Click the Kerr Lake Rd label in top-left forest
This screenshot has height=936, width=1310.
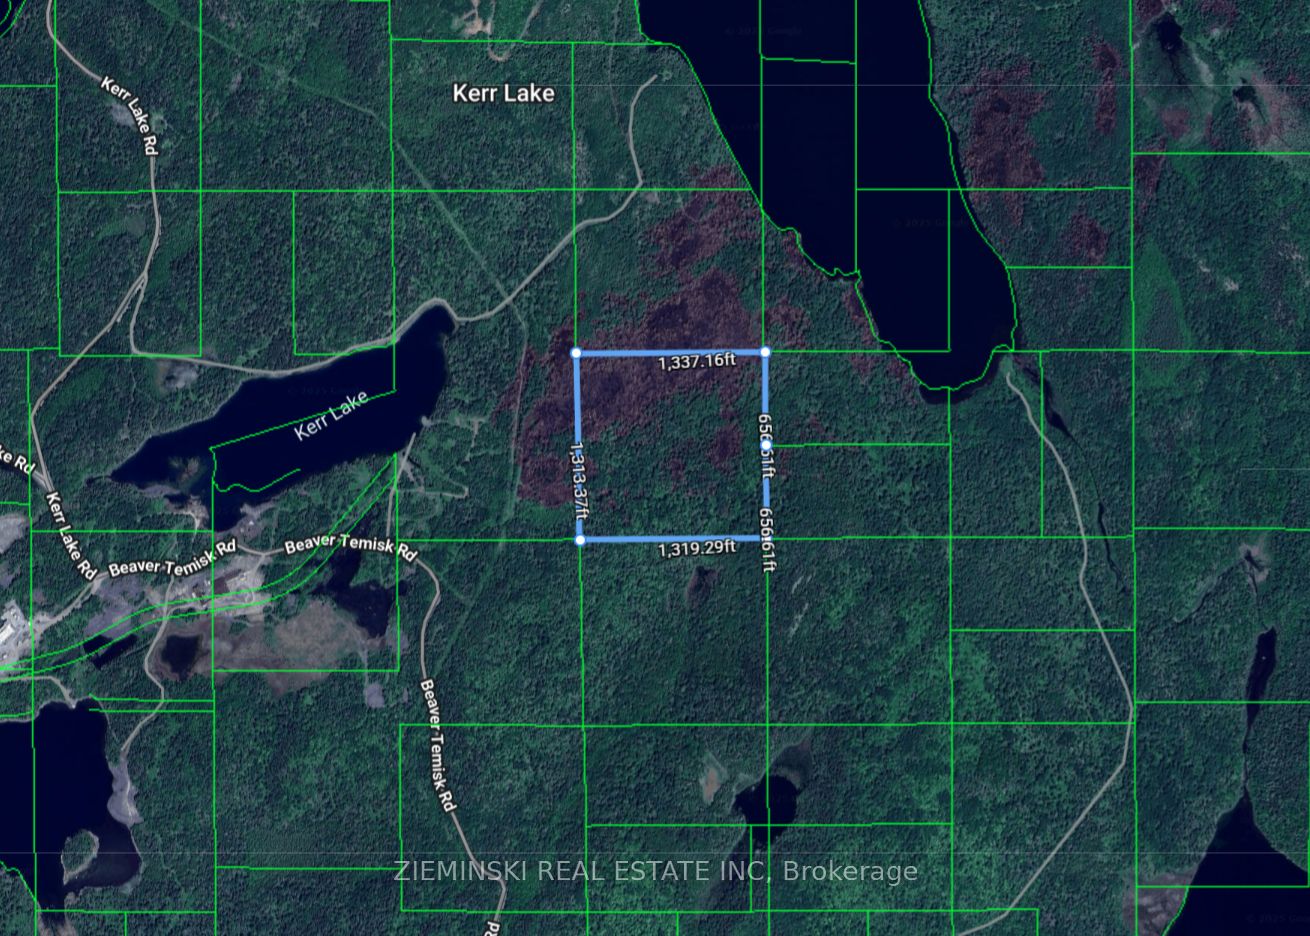click(x=131, y=115)
